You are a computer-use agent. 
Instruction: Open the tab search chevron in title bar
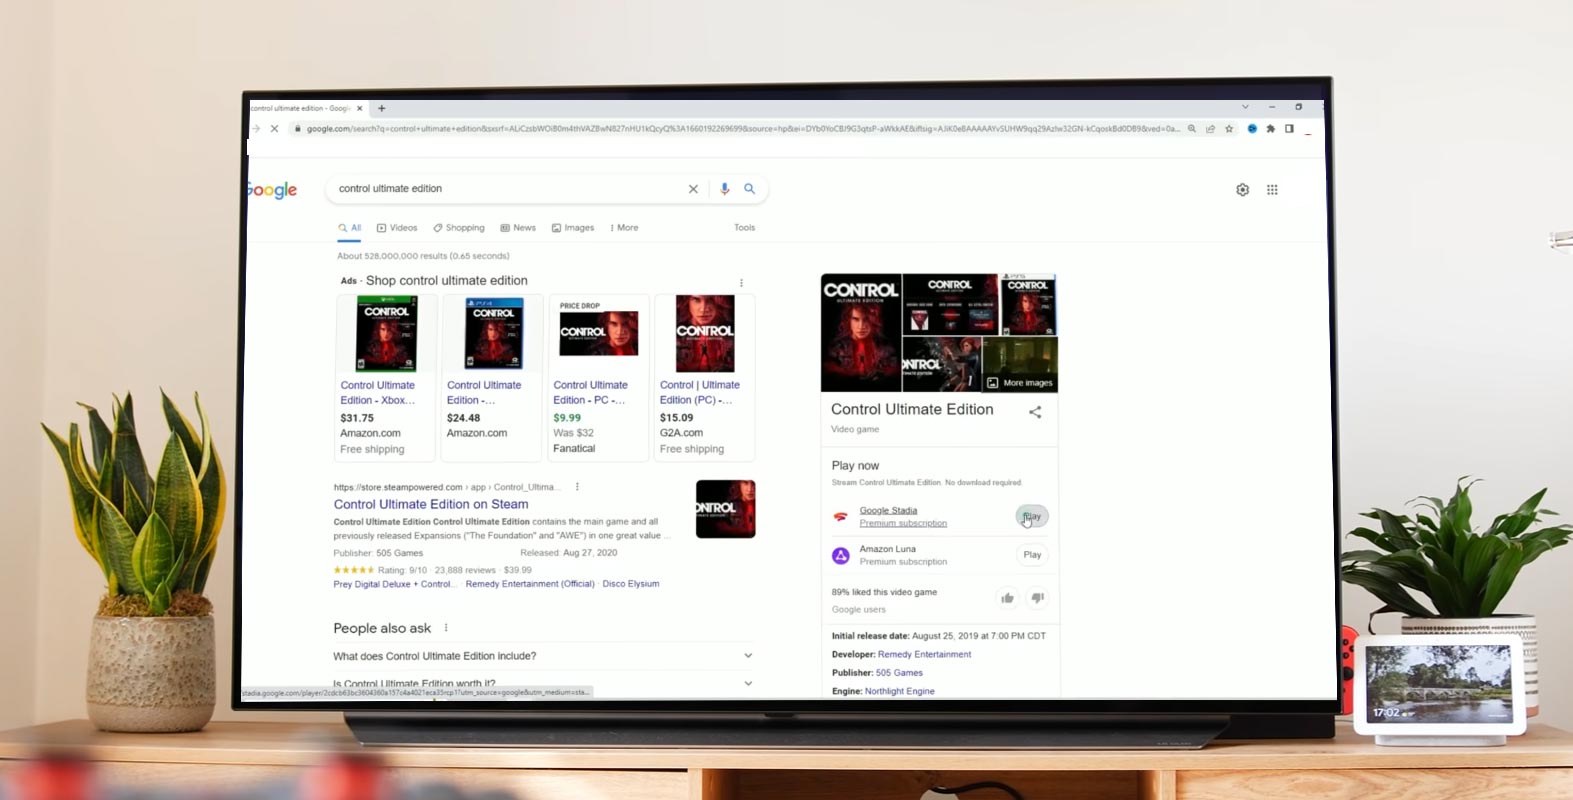pos(1245,107)
